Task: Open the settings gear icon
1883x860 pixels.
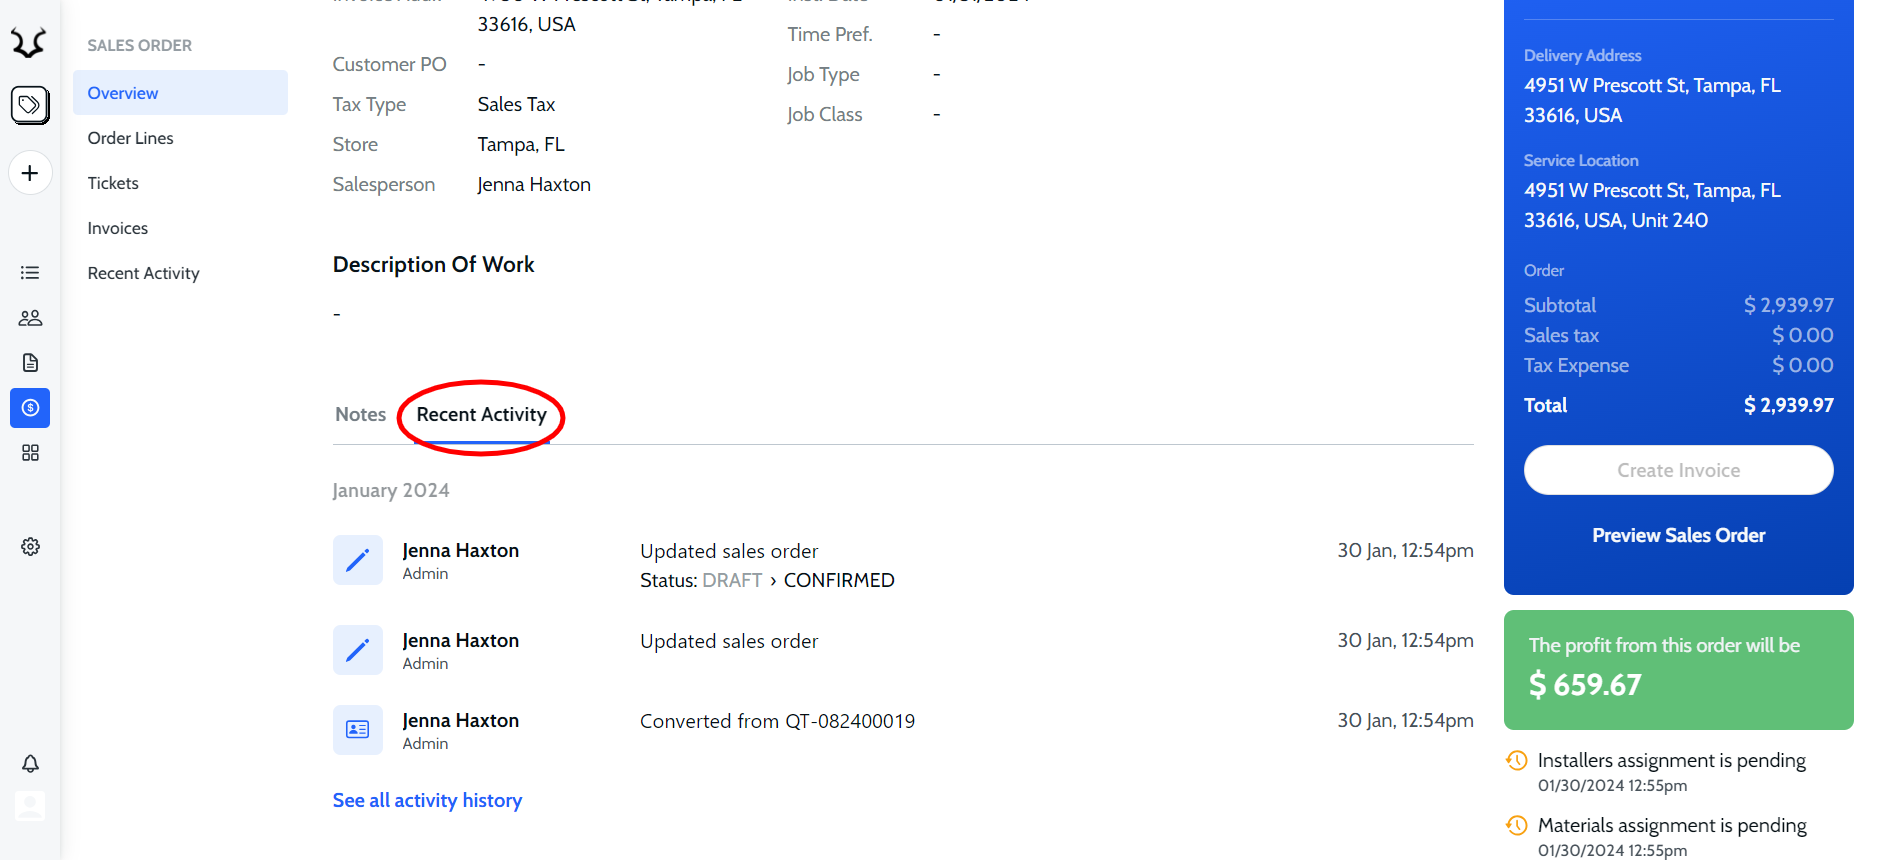Action: 30,547
